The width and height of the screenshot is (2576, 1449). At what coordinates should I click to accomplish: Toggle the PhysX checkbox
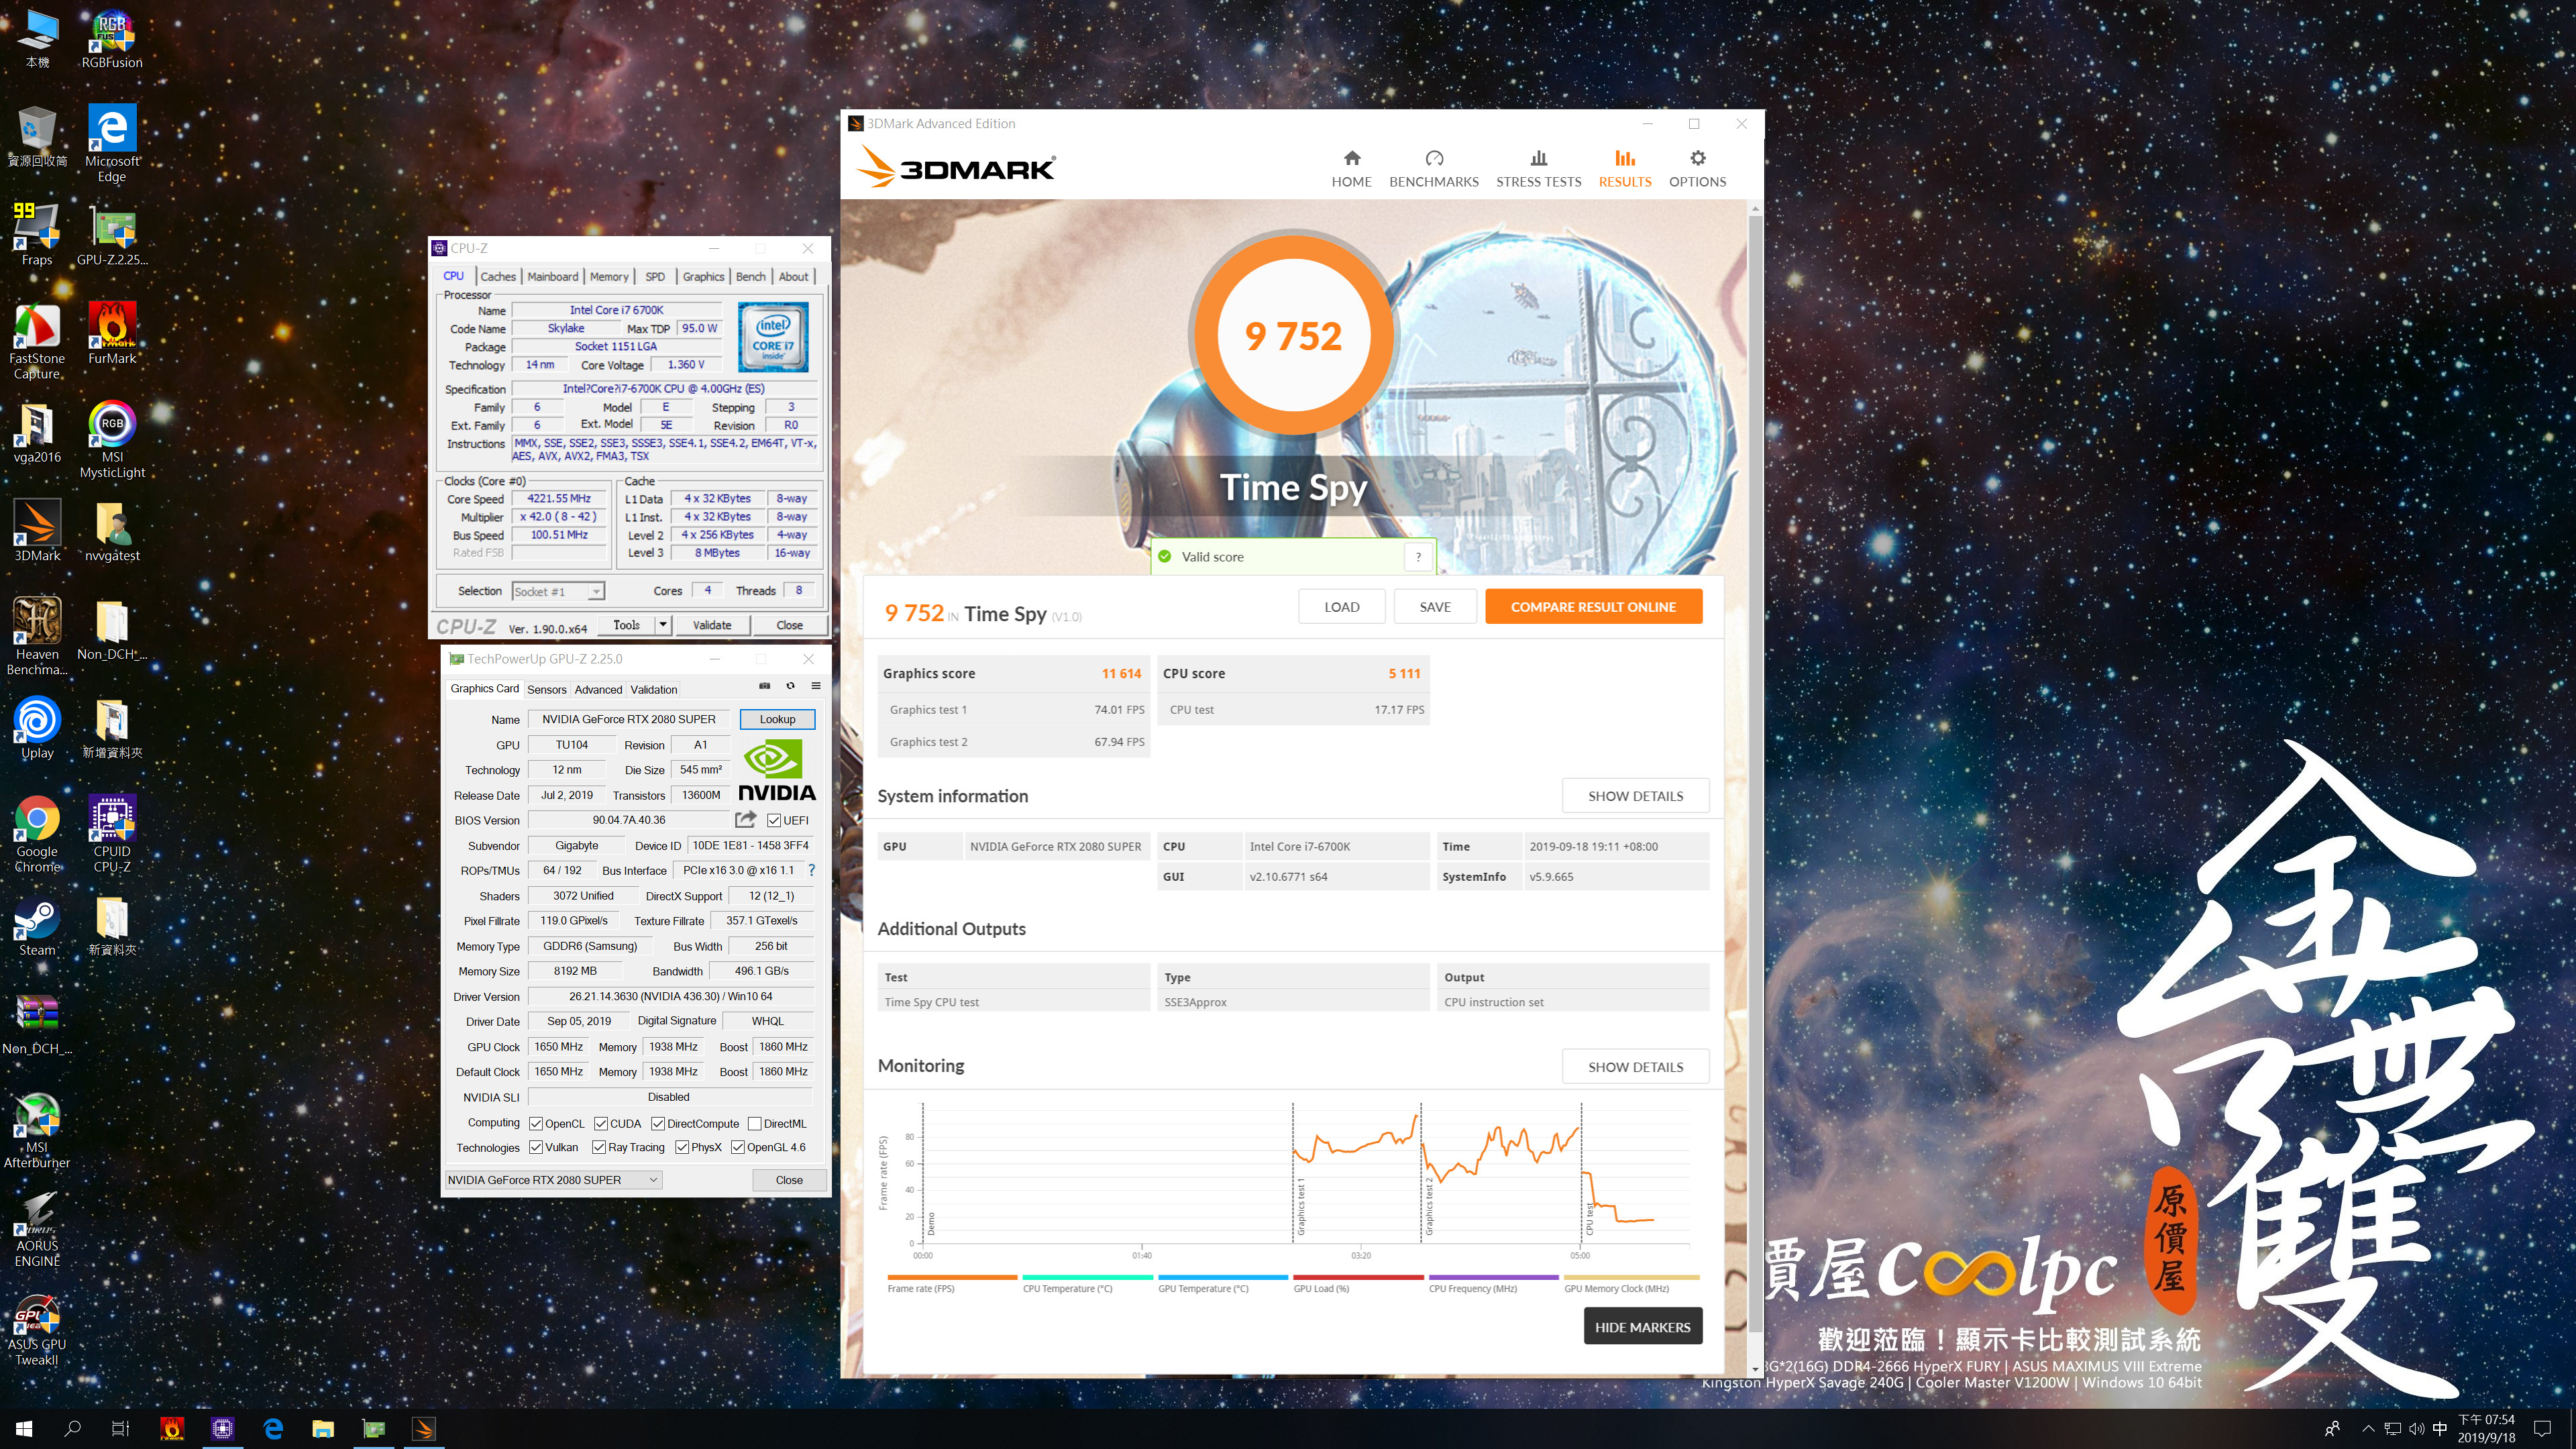point(682,1147)
